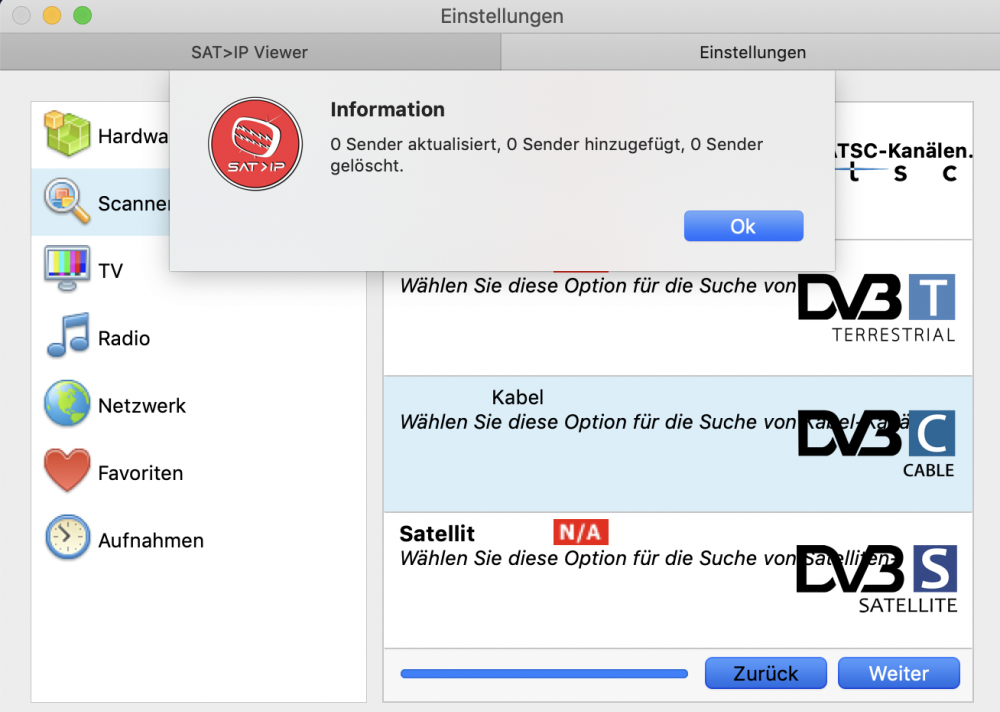
Task: Select the Radio music note icon
Action: pyautogui.click(x=67, y=336)
